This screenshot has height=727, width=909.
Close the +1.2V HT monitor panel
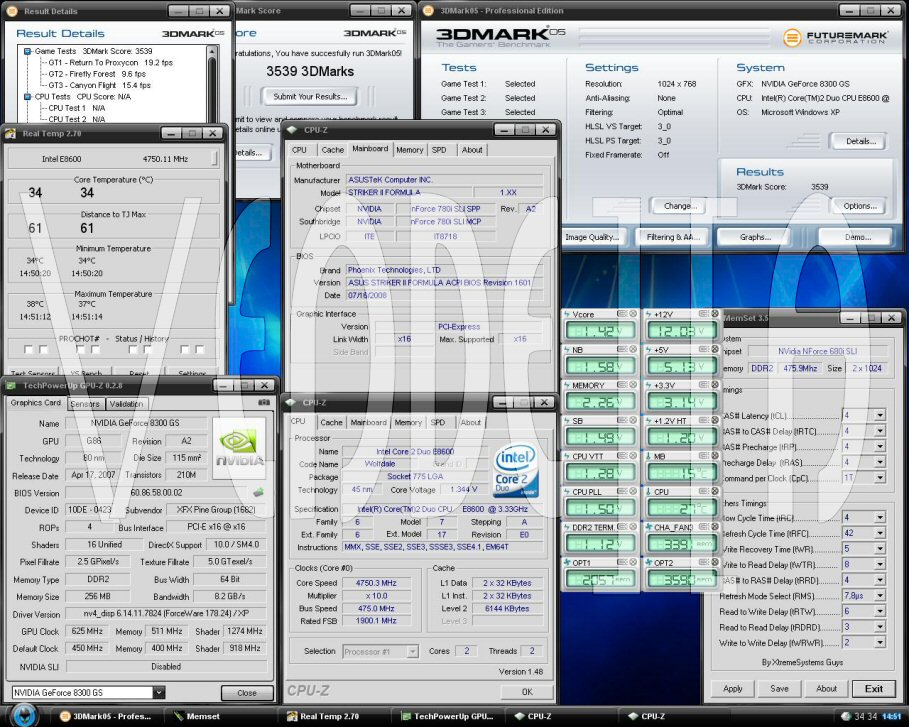pos(715,420)
